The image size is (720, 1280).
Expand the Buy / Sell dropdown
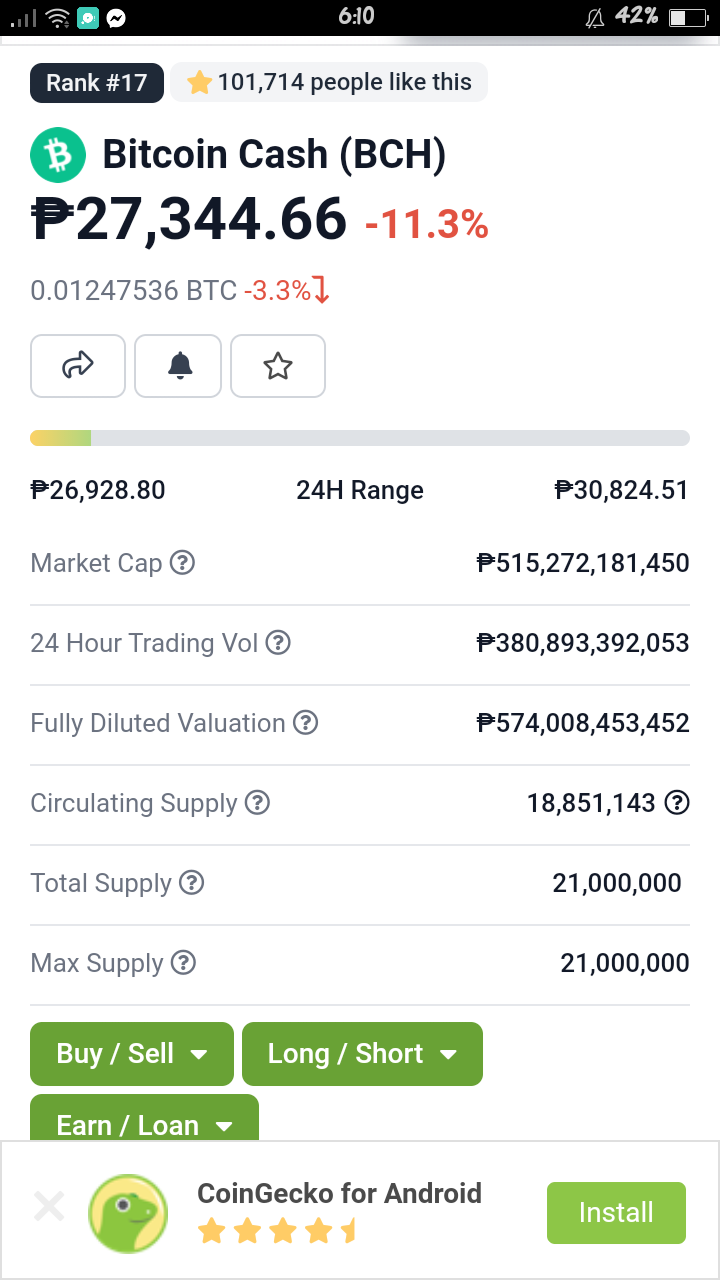pos(132,1054)
